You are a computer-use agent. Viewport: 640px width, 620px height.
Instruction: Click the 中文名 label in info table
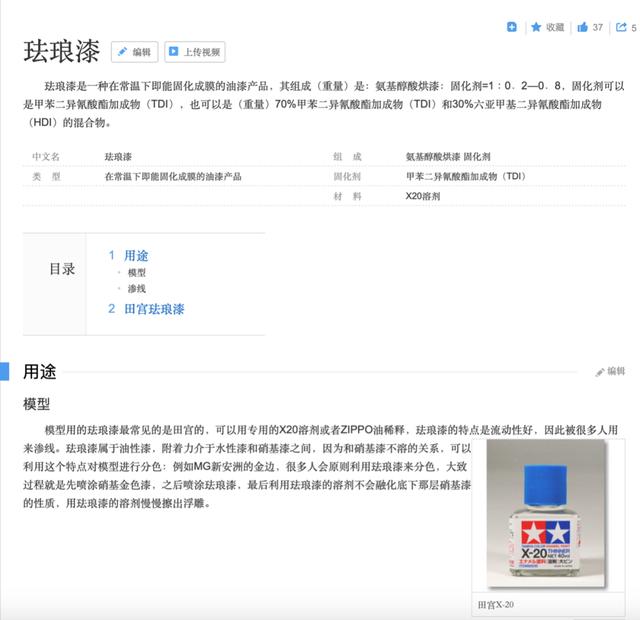[46, 157]
